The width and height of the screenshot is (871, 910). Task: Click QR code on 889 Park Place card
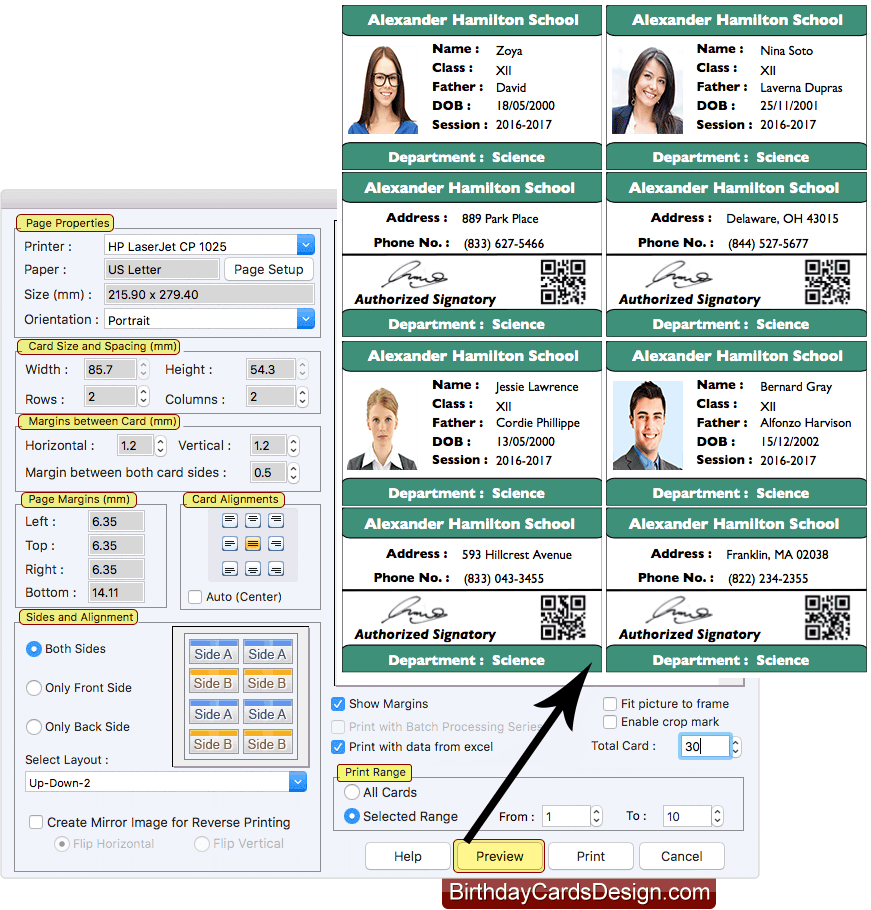click(x=563, y=282)
